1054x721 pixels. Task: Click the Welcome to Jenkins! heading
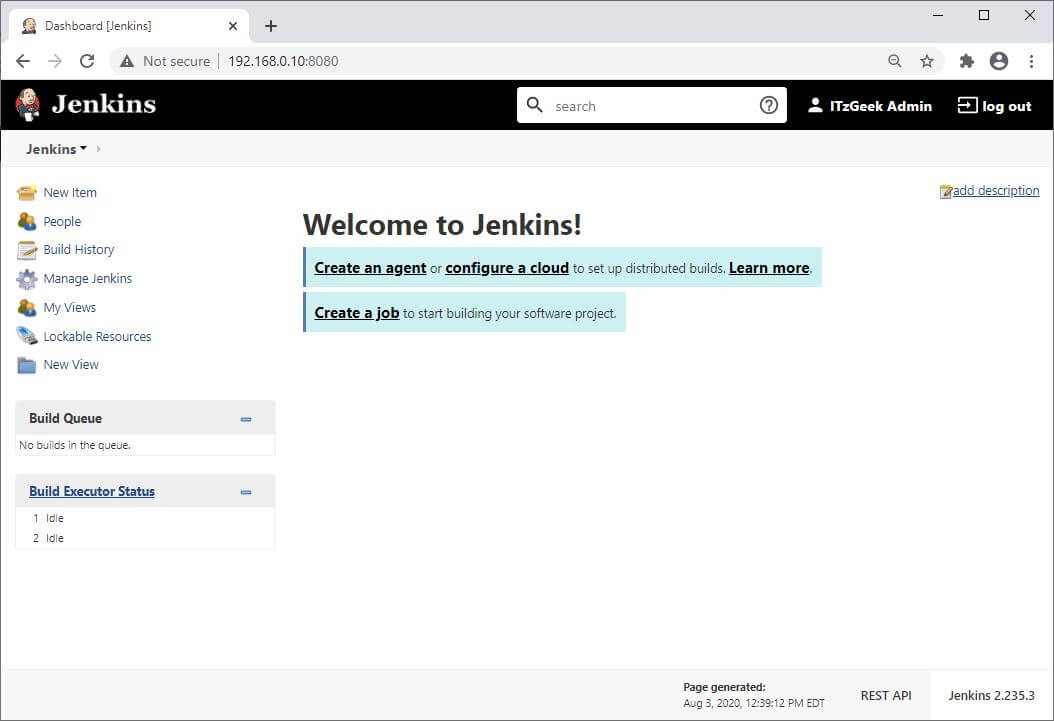[x=442, y=224]
